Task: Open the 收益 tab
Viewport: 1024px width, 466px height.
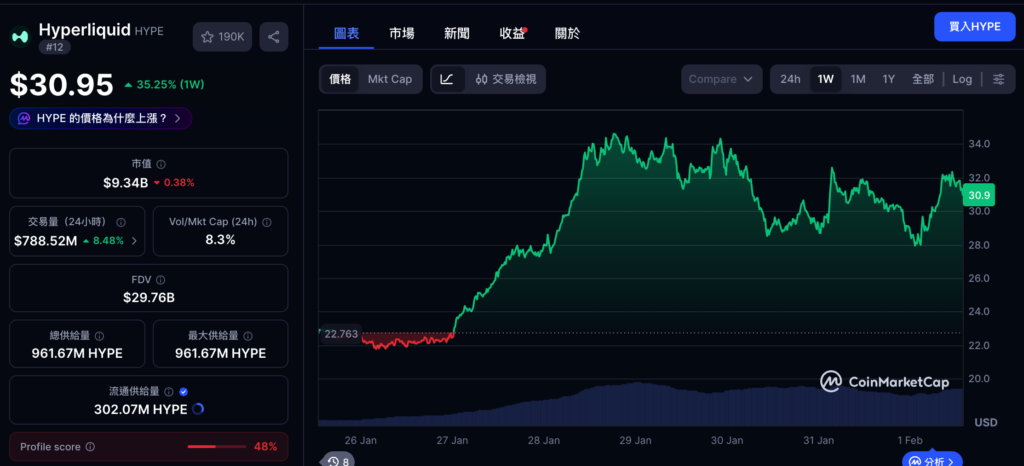Action: tap(512, 34)
